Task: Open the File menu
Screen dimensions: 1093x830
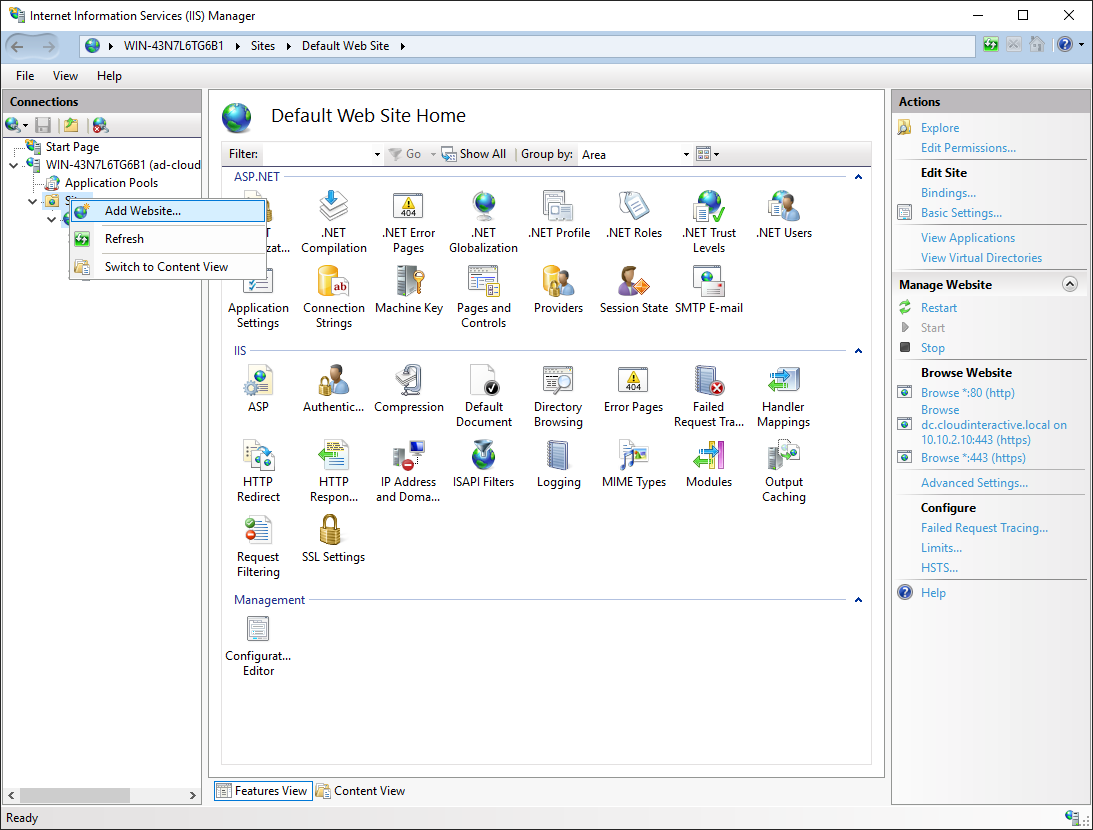Action: point(25,76)
